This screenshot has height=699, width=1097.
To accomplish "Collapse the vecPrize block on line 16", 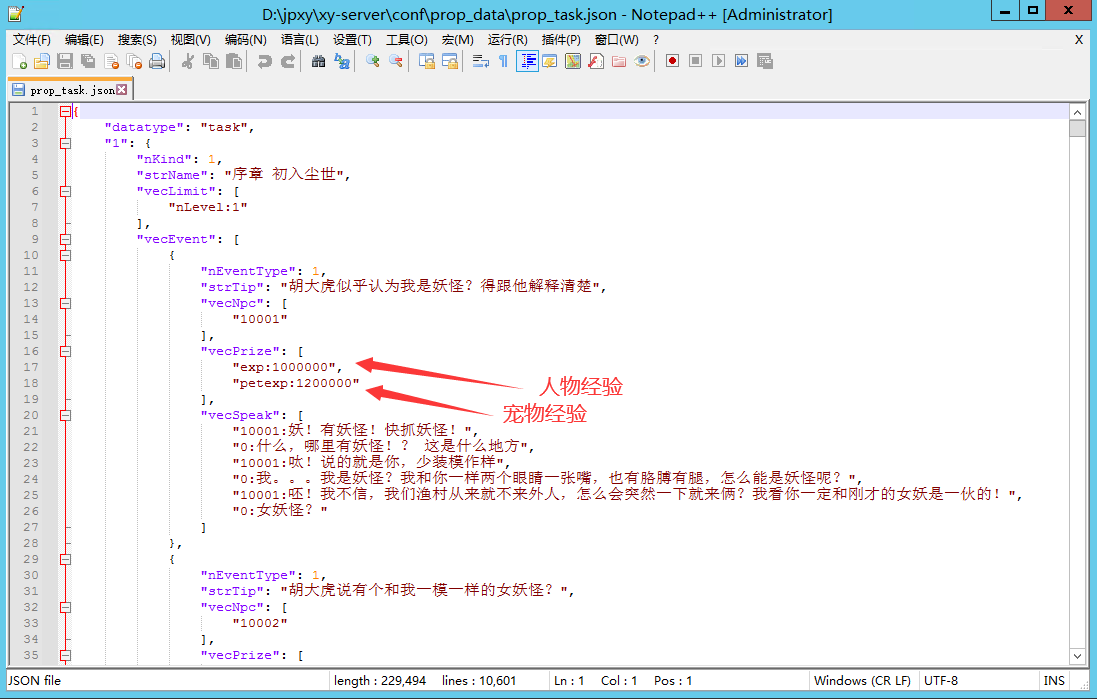I will [65, 351].
